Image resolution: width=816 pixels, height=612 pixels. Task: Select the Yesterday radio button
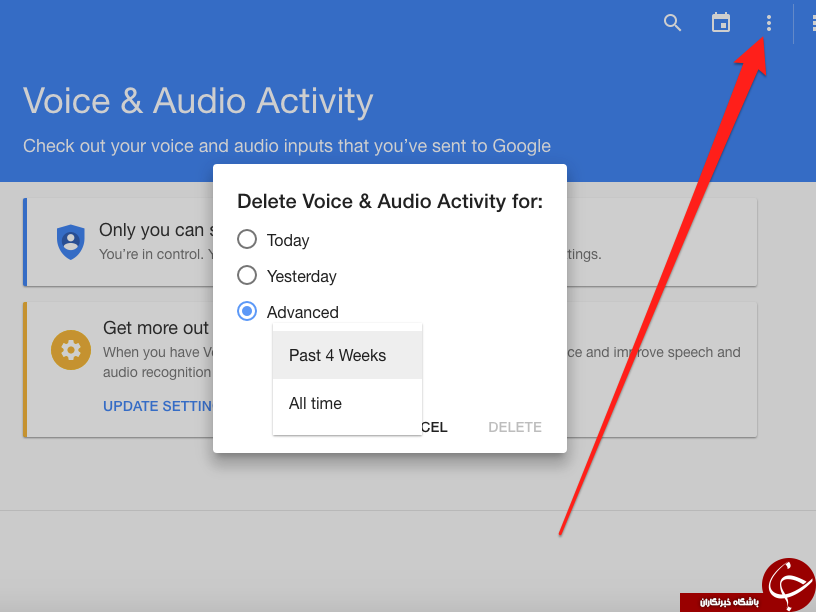(x=247, y=275)
